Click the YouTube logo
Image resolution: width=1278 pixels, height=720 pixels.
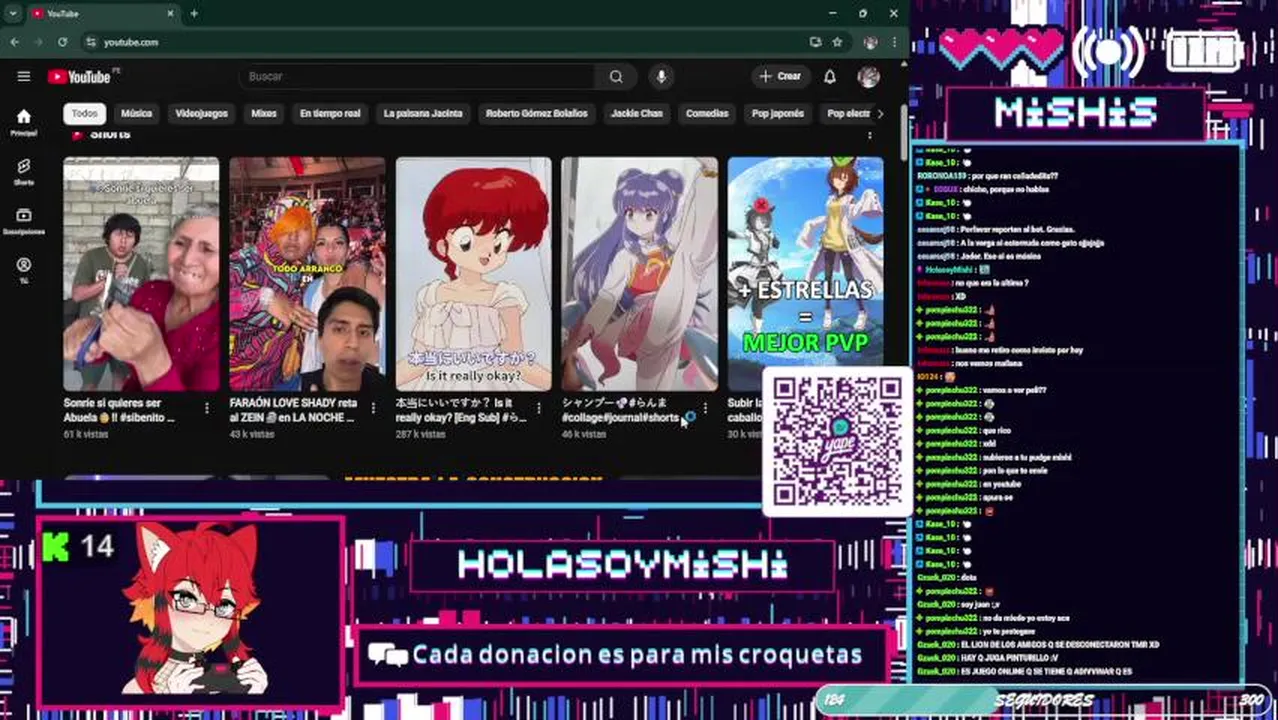(79, 77)
